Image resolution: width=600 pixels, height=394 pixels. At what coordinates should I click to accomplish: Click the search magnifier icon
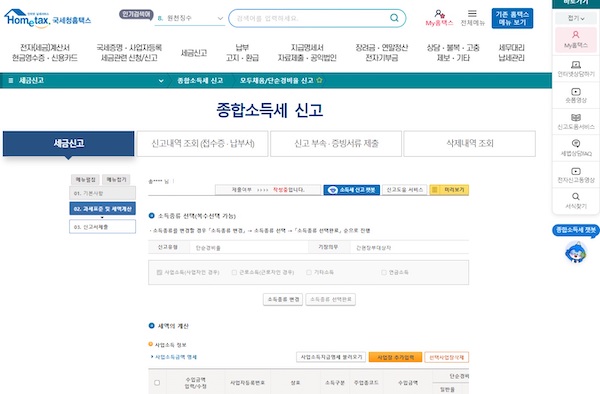[394, 18]
